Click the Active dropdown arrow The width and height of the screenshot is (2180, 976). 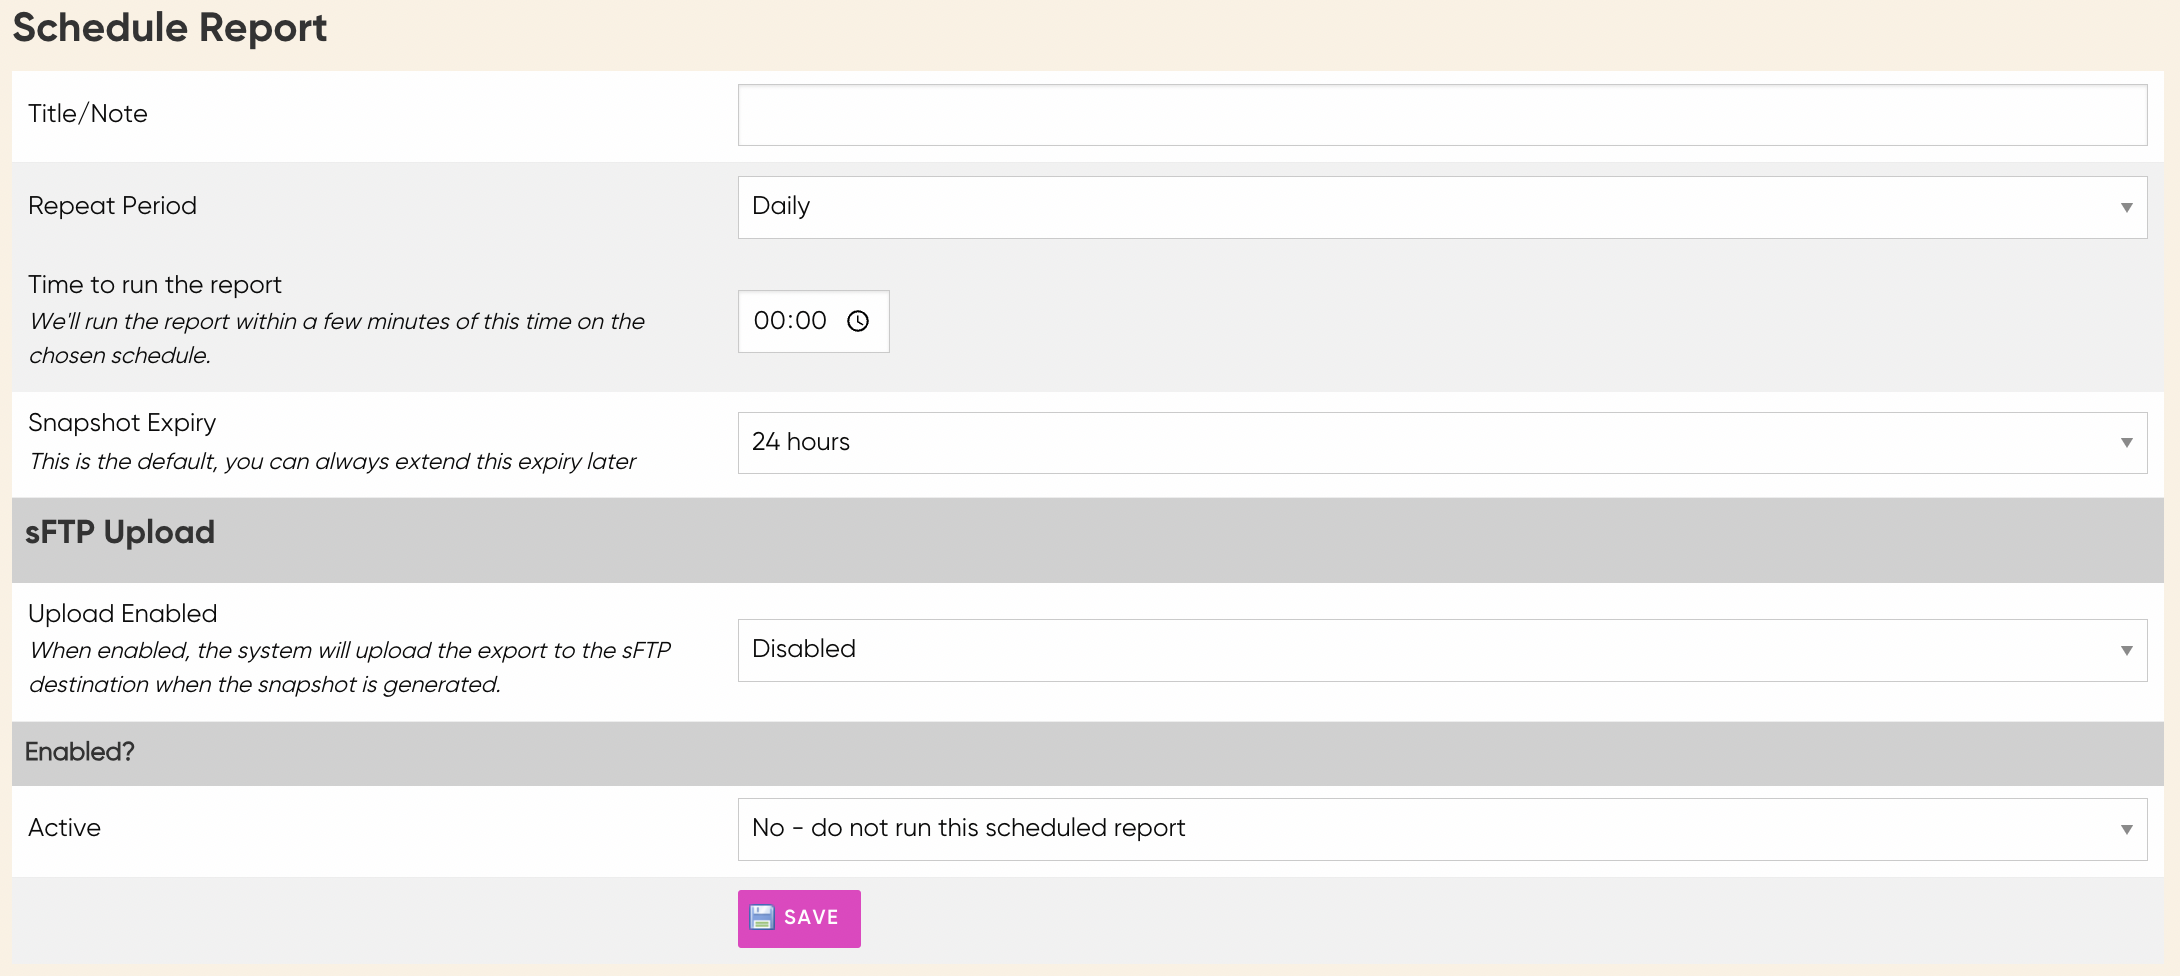tap(2126, 828)
